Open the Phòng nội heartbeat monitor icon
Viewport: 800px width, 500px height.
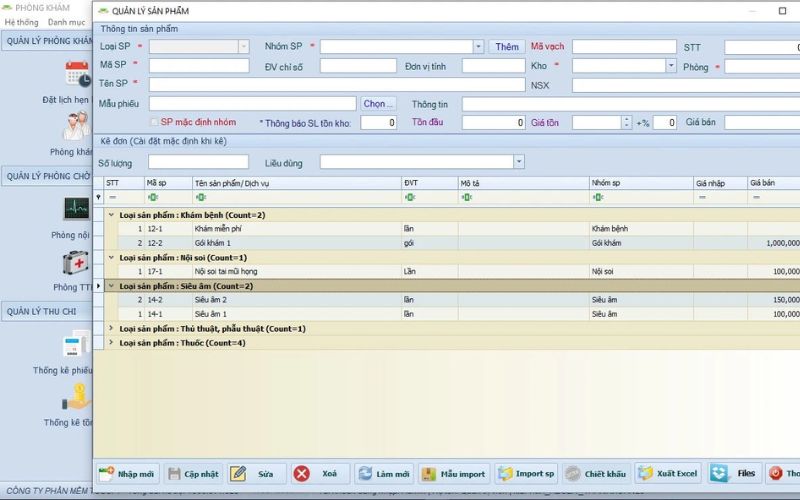pyautogui.click(x=77, y=209)
